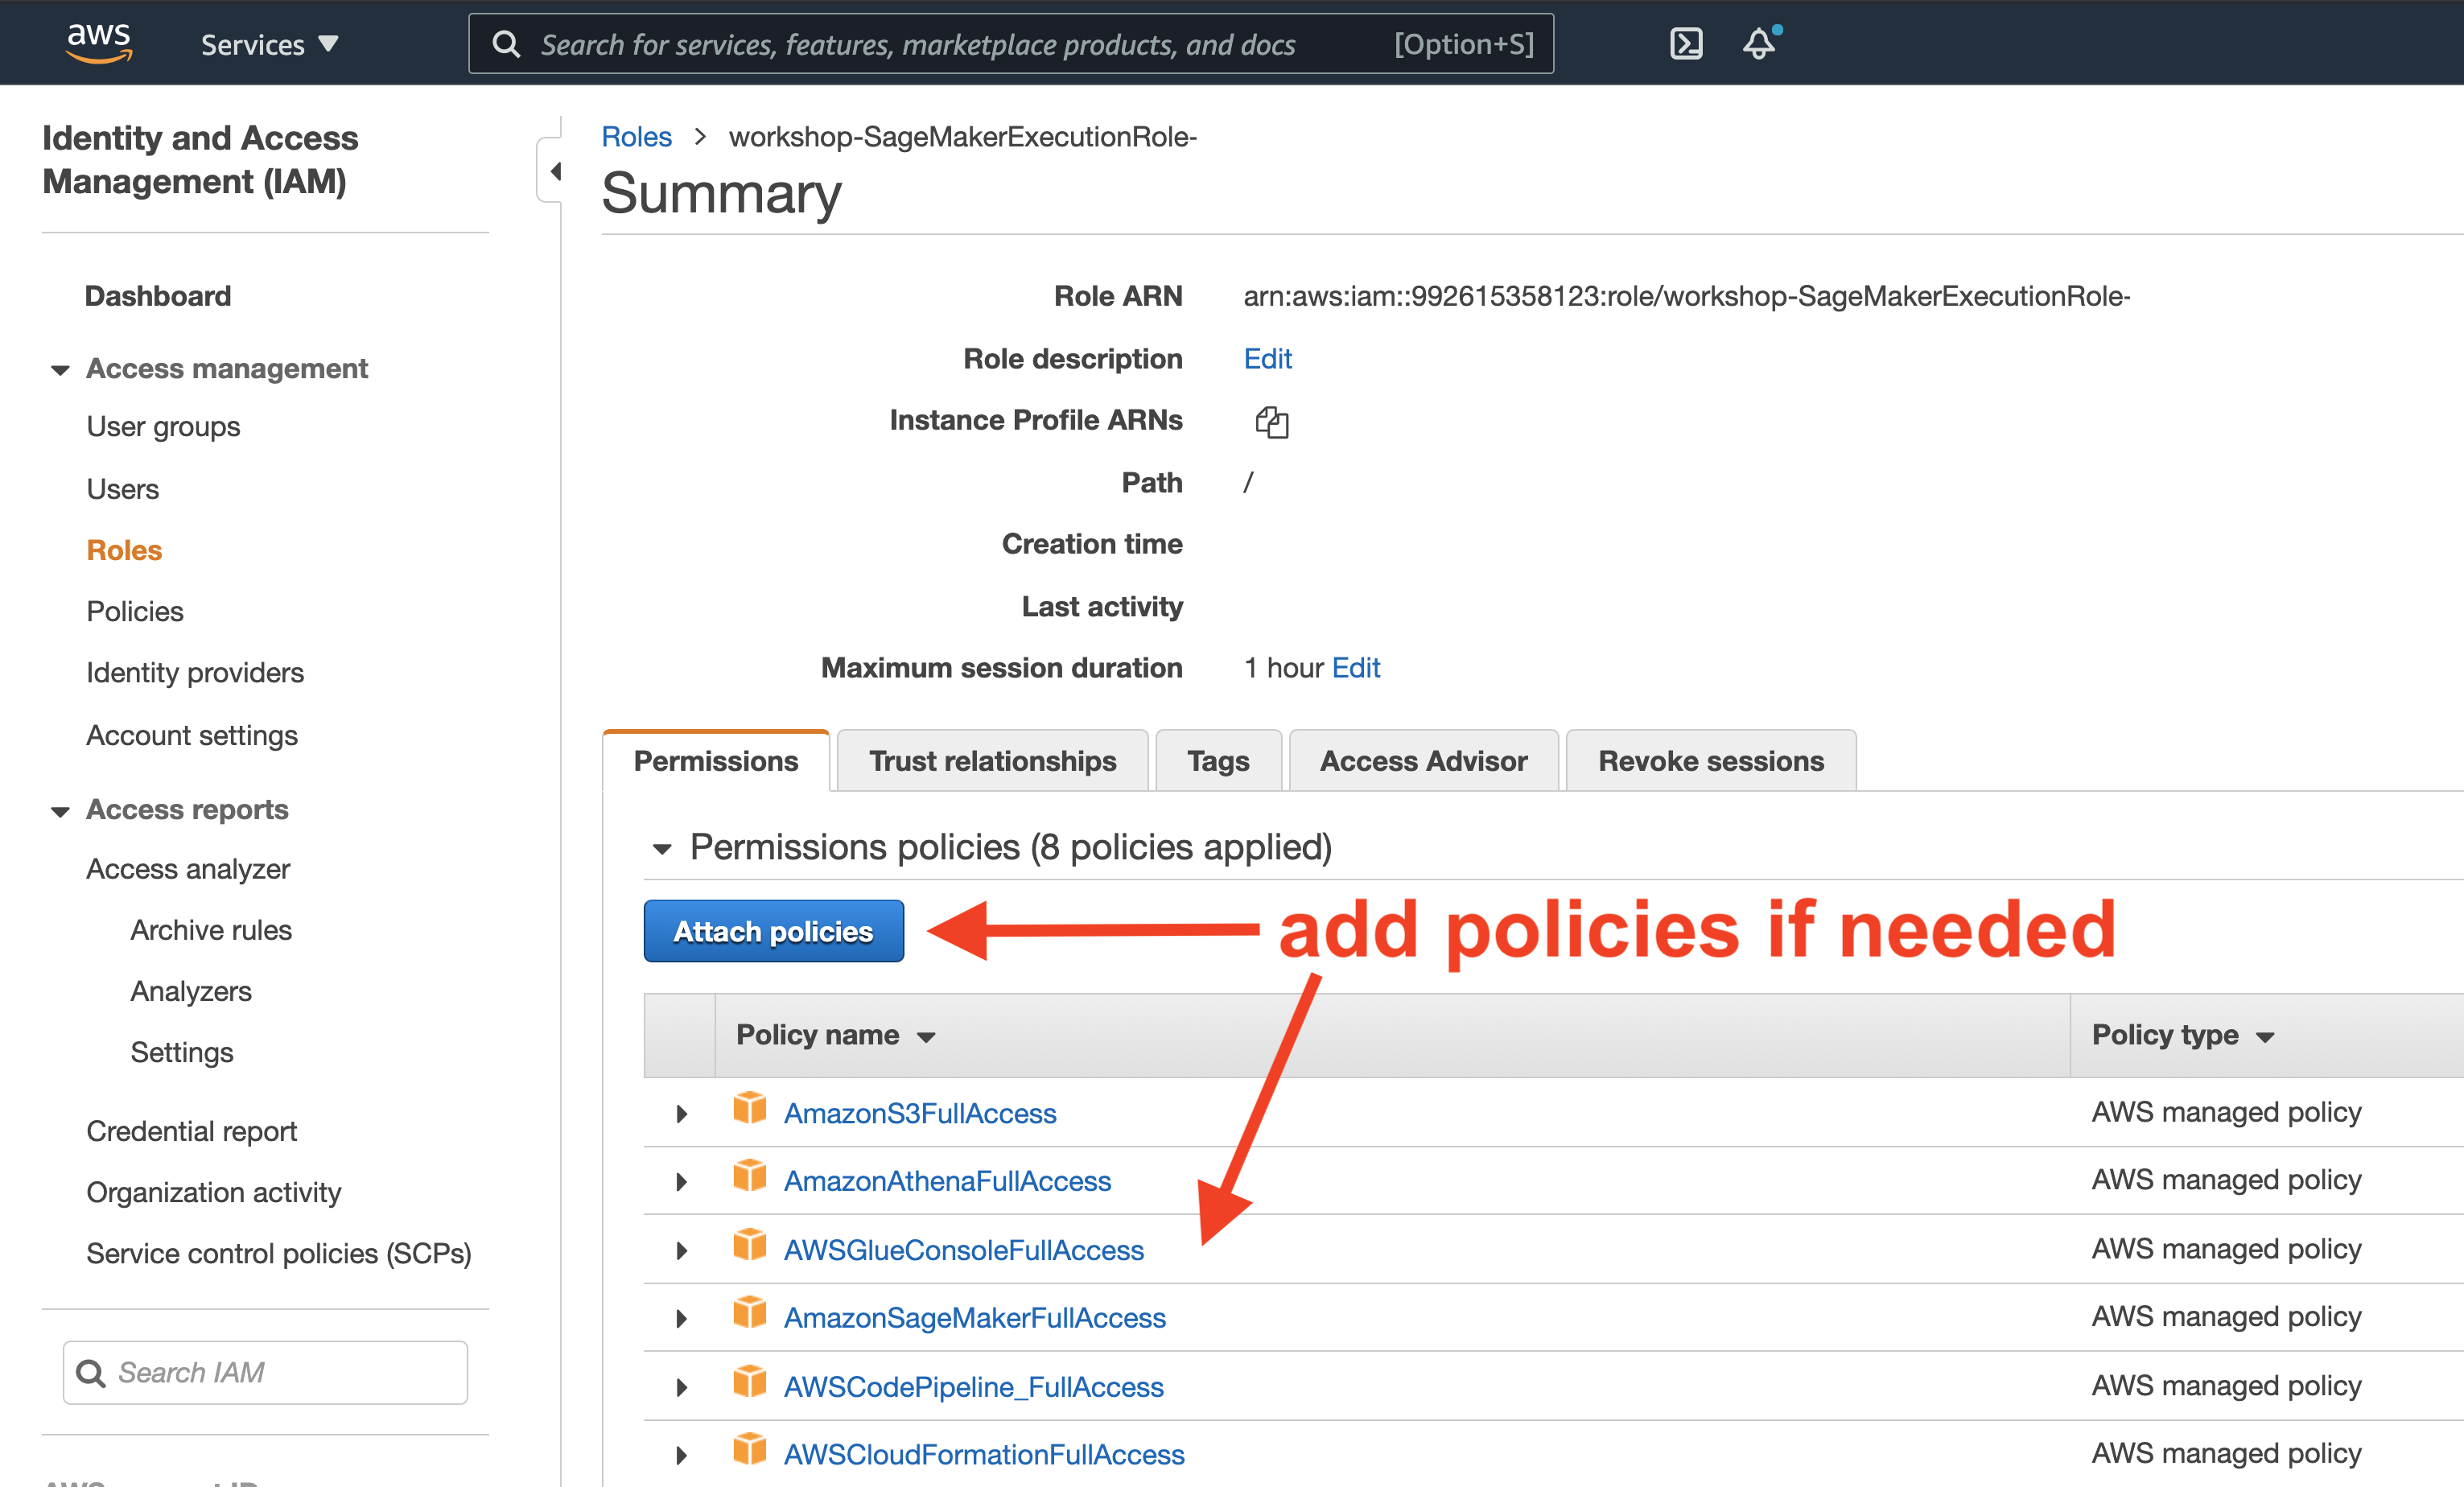
Task: Expand the AmazonSageMakerFullAccess policy row
Action: pos(682,1318)
